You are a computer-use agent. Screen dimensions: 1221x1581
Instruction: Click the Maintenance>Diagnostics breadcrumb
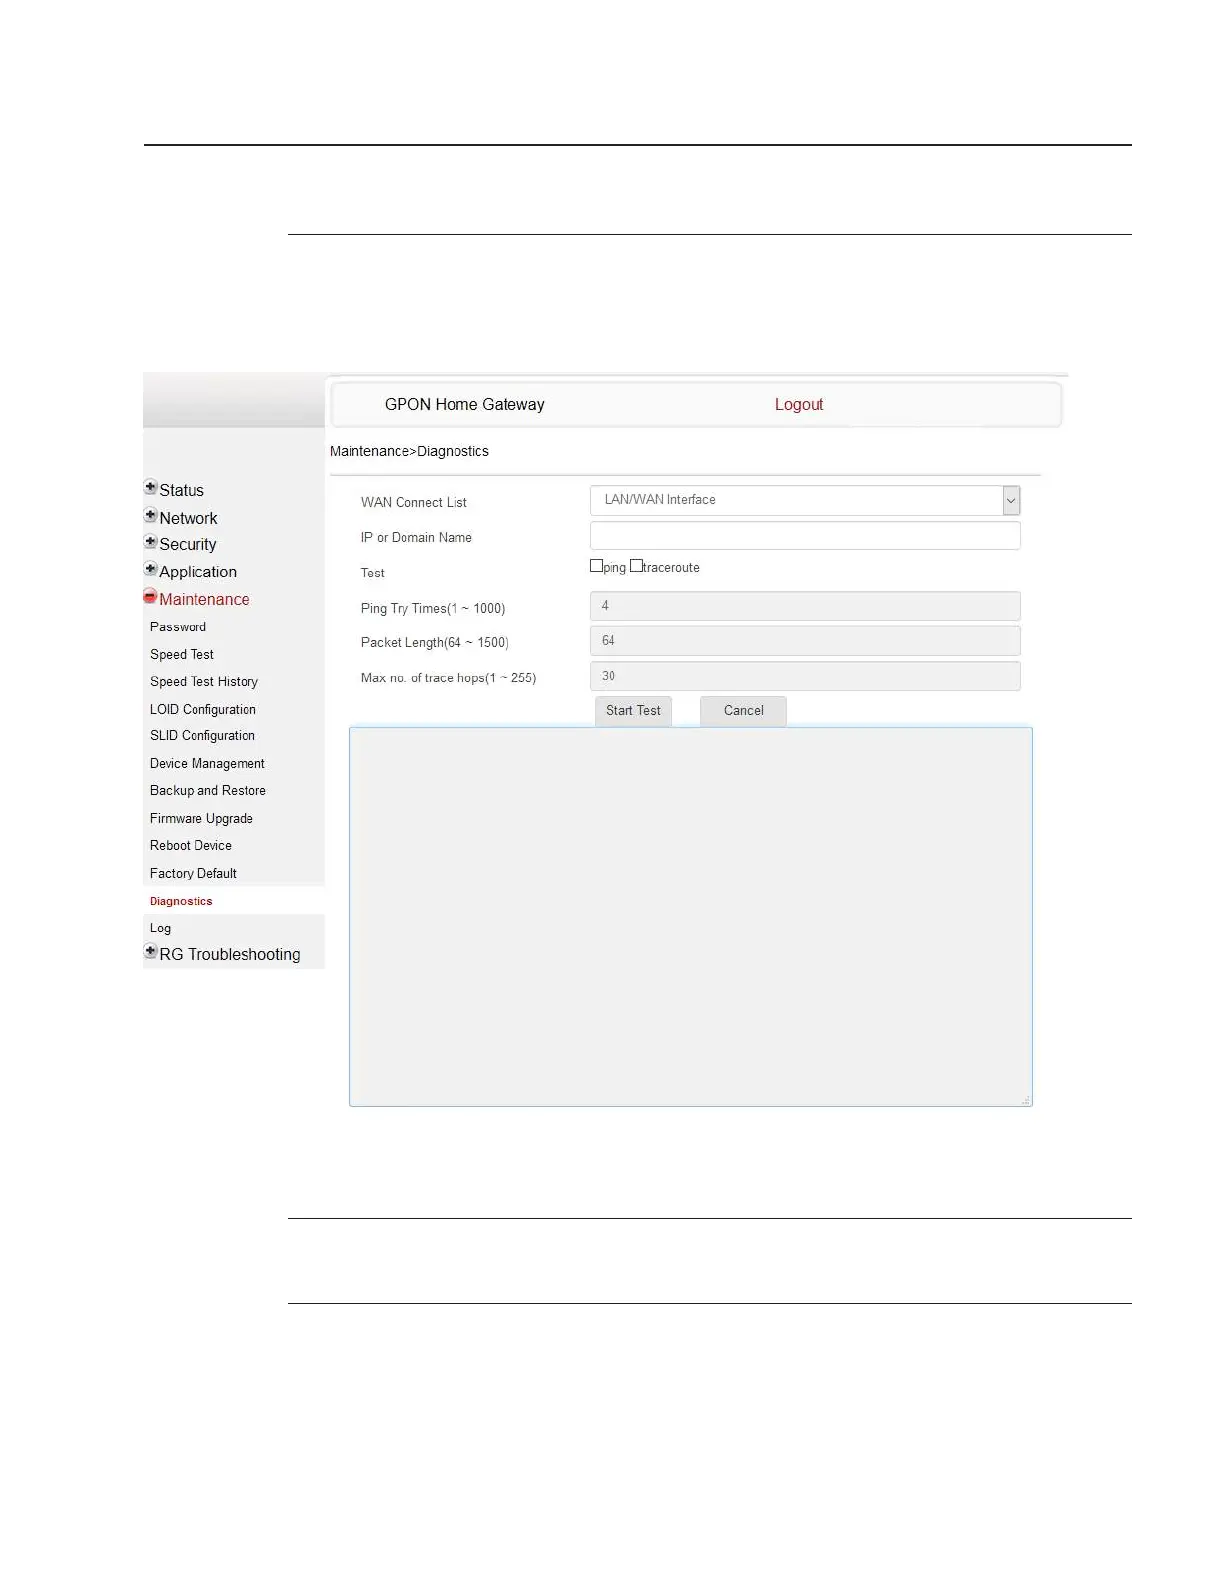409,451
